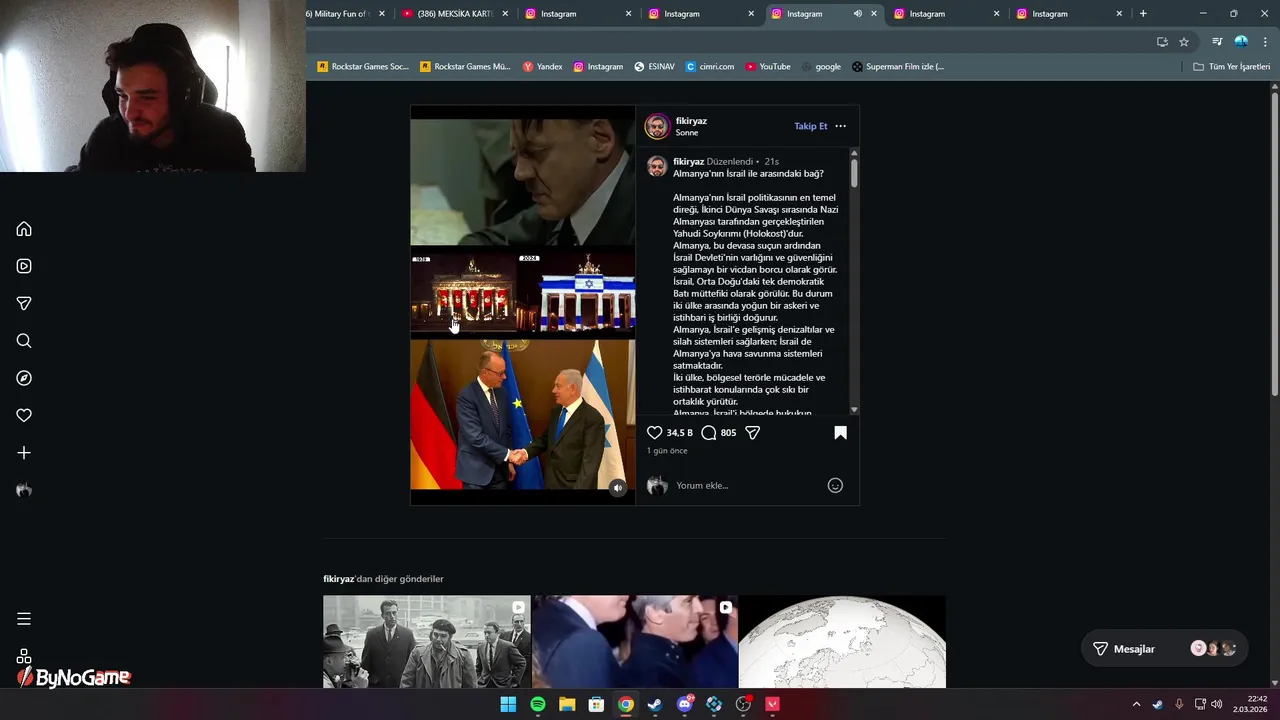Open the Instagram bookmark in bookmarks bar
This screenshot has height=720, width=1280.
[598, 67]
